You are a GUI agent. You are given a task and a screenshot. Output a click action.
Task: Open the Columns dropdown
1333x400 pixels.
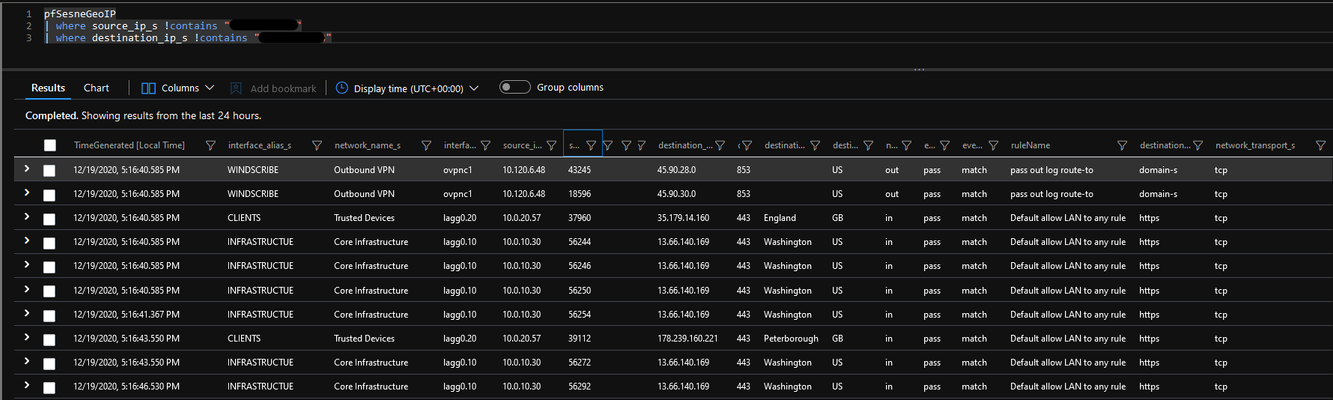[178, 88]
